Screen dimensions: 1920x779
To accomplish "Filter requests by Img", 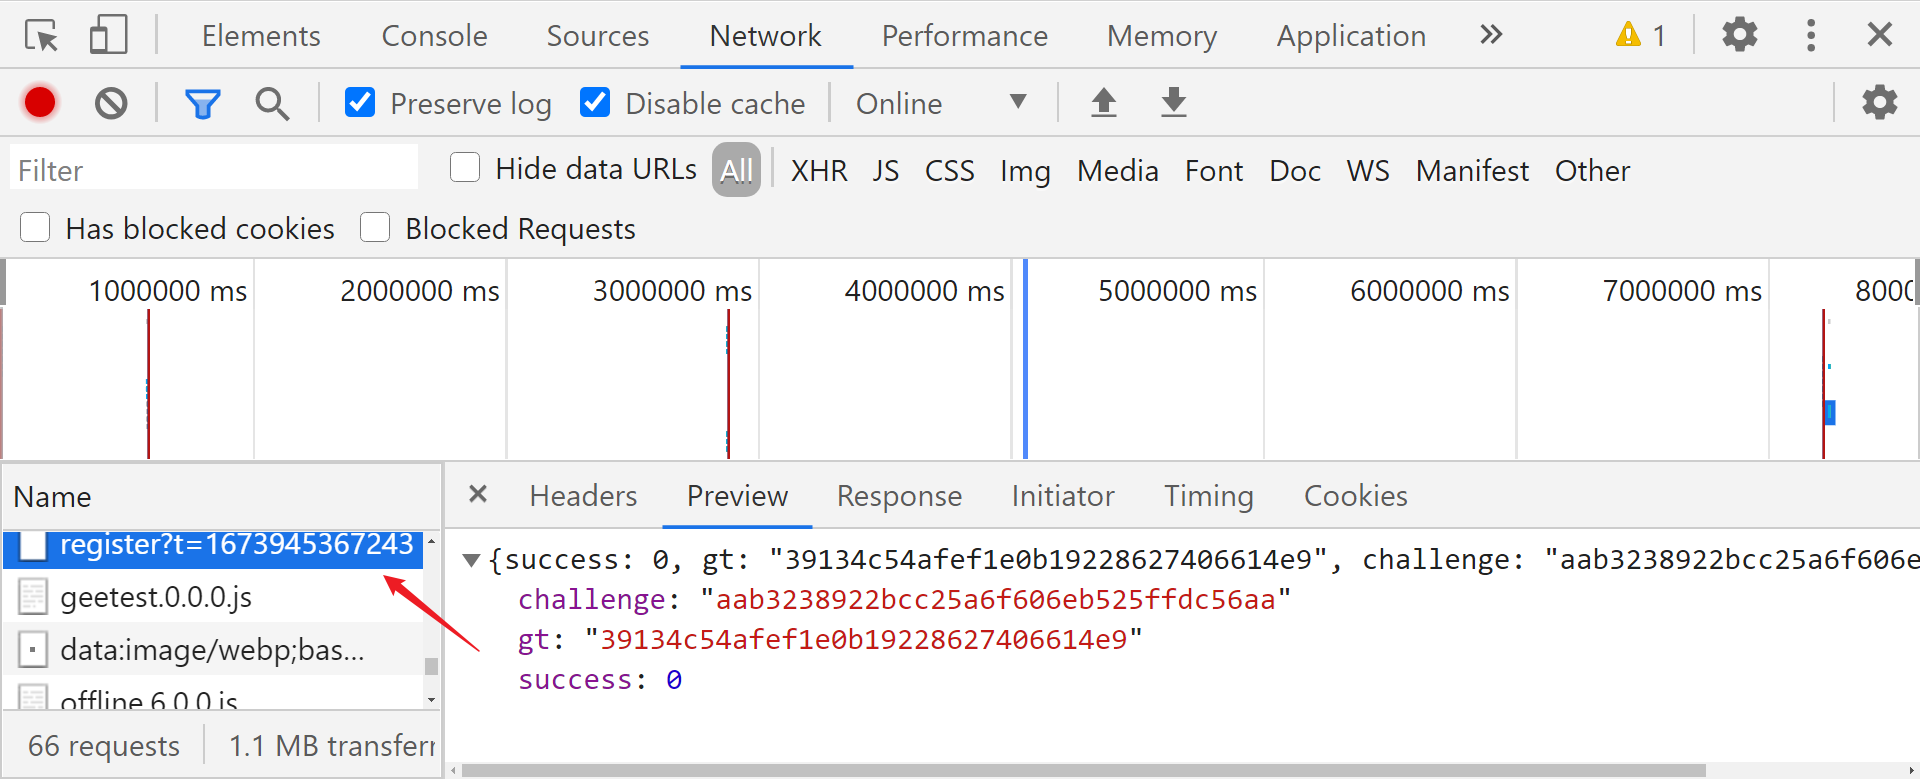I will click(x=1025, y=171).
